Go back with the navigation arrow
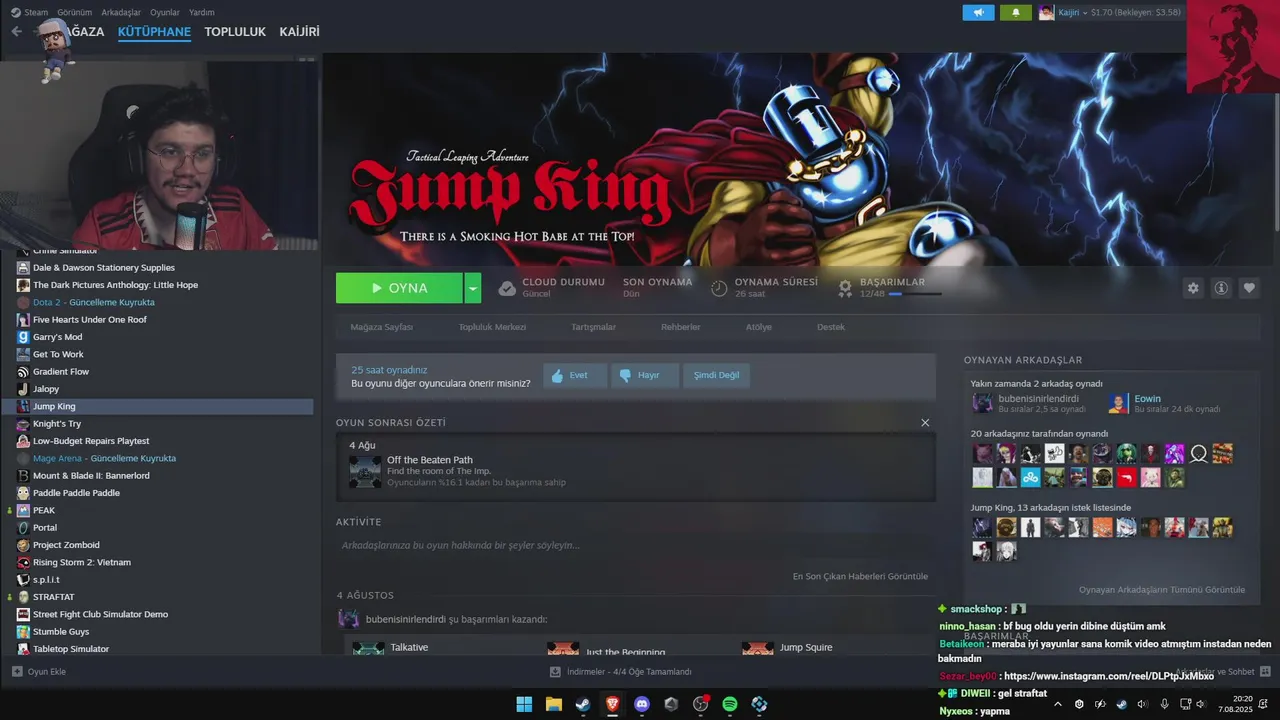Screen dimensions: 1280x720 click(16, 32)
